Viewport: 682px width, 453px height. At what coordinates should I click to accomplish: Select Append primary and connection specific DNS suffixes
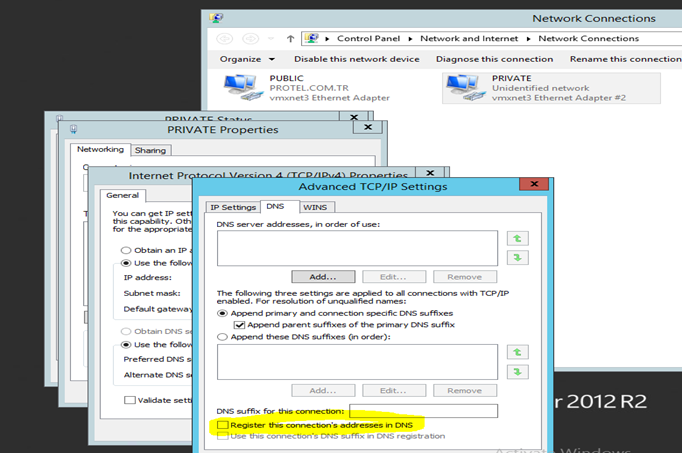(x=223, y=312)
